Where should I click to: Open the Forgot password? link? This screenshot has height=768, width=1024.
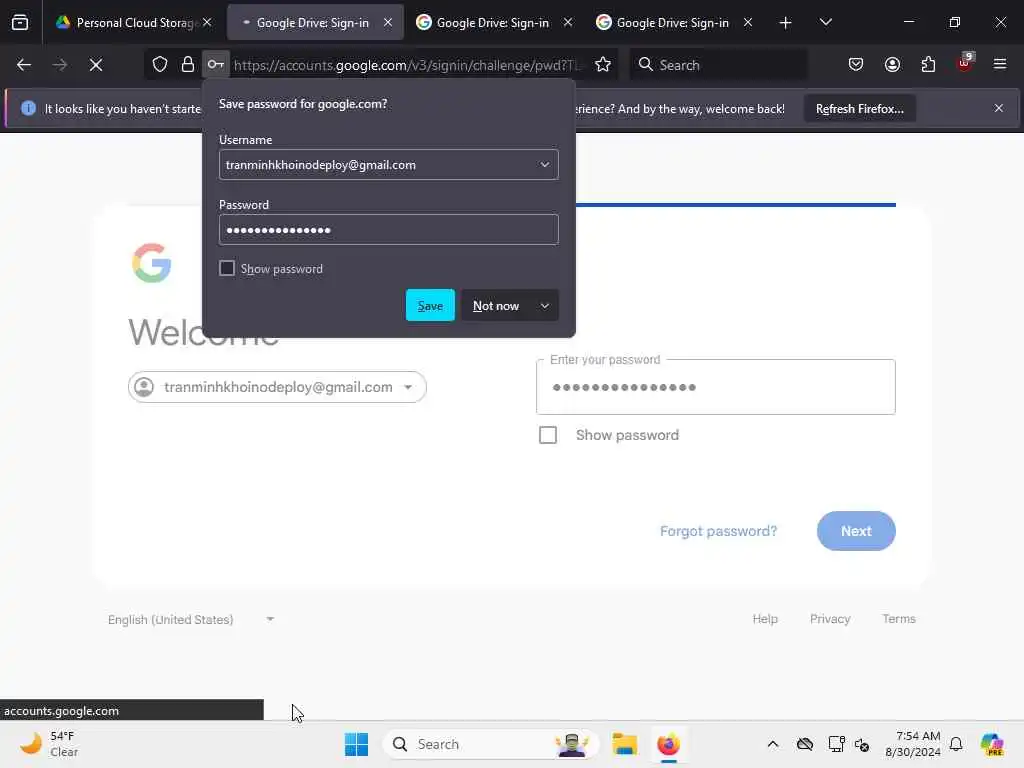point(718,531)
